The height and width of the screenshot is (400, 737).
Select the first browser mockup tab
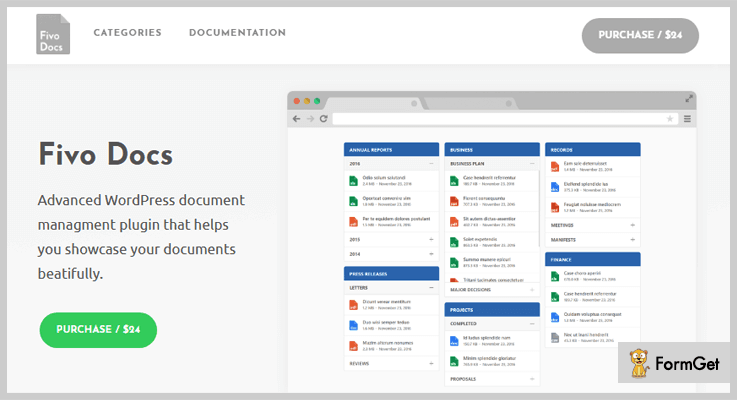tap(375, 103)
